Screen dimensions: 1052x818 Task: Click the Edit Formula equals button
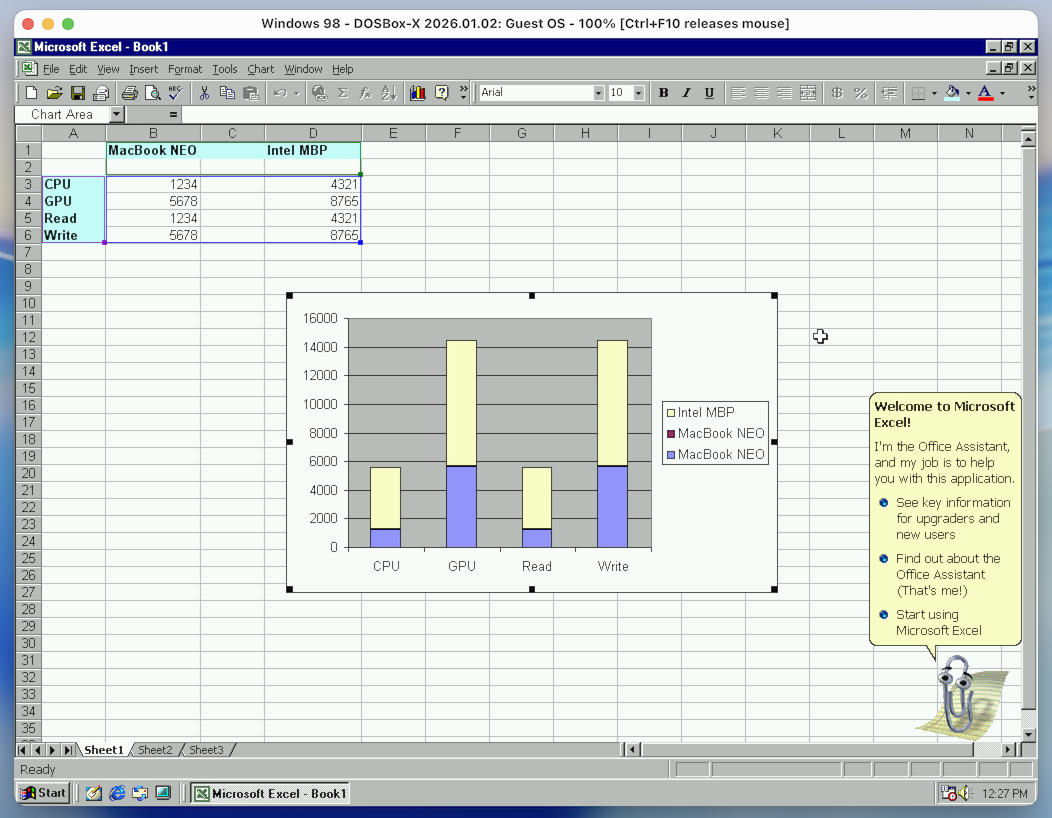coord(173,115)
